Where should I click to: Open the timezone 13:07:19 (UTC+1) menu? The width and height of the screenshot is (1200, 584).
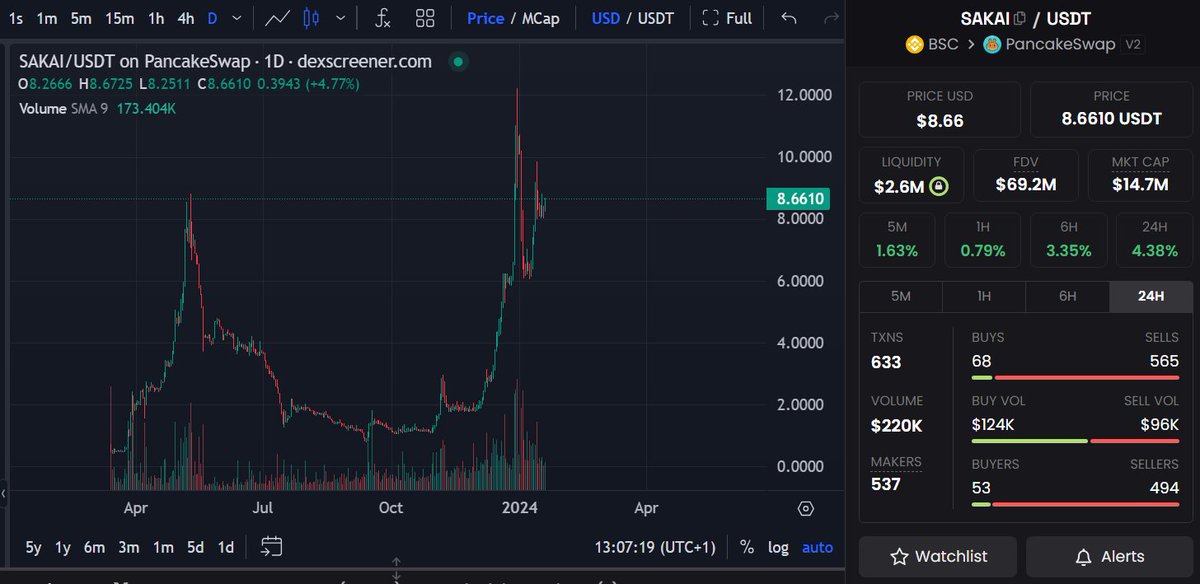[655, 547]
